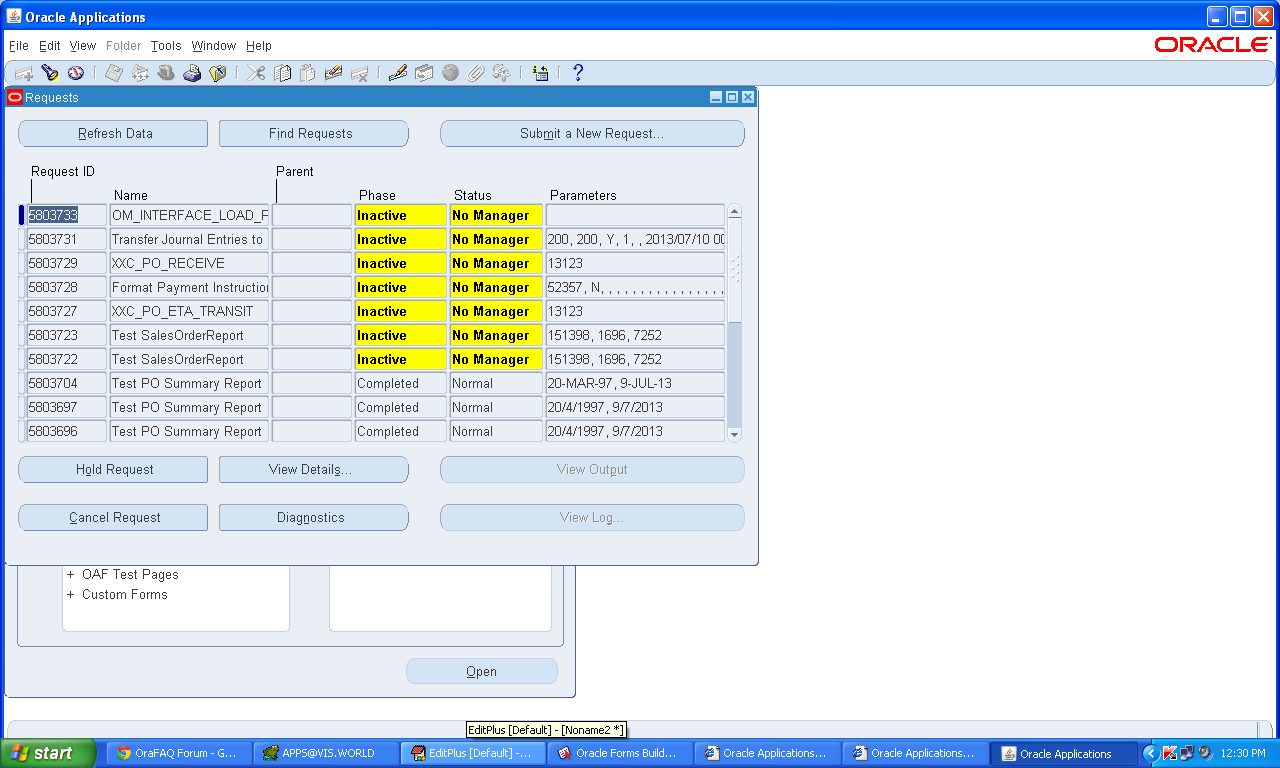
Task: Open the Edit menu
Action: pyautogui.click(x=50, y=46)
